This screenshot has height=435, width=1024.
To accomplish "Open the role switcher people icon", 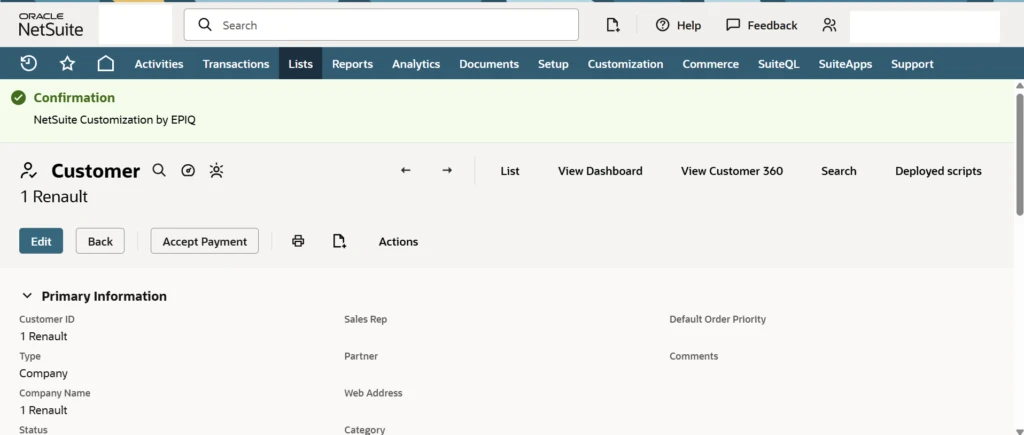I will pyautogui.click(x=829, y=25).
